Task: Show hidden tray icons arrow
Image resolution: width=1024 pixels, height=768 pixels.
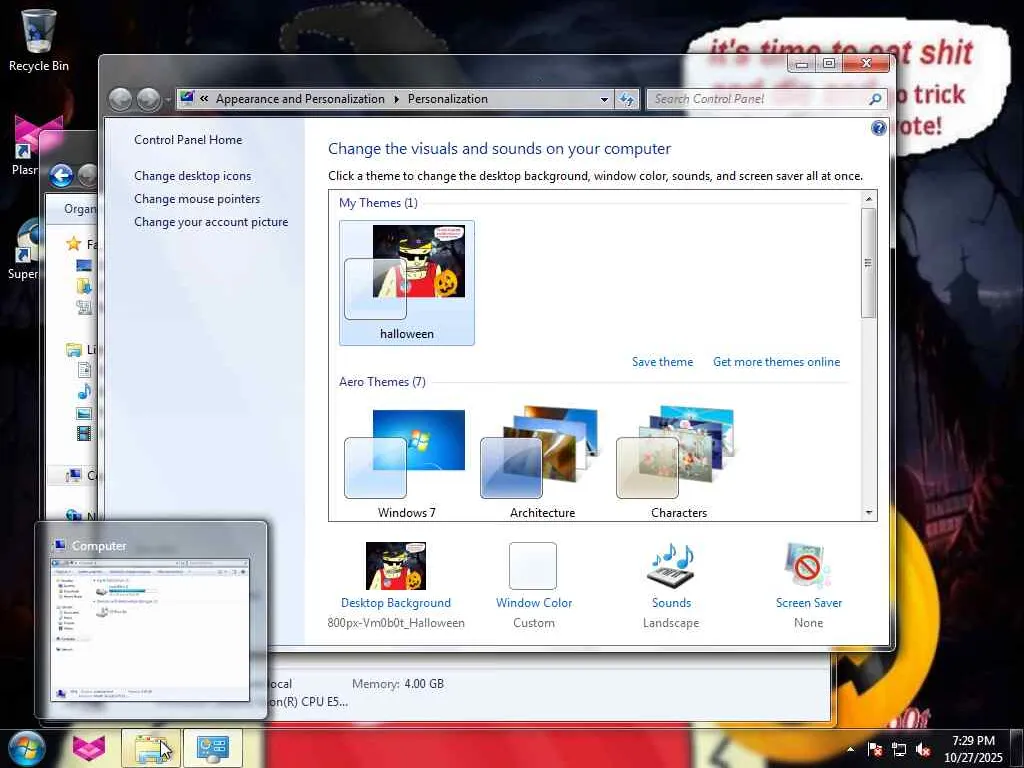Action: click(x=850, y=749)
